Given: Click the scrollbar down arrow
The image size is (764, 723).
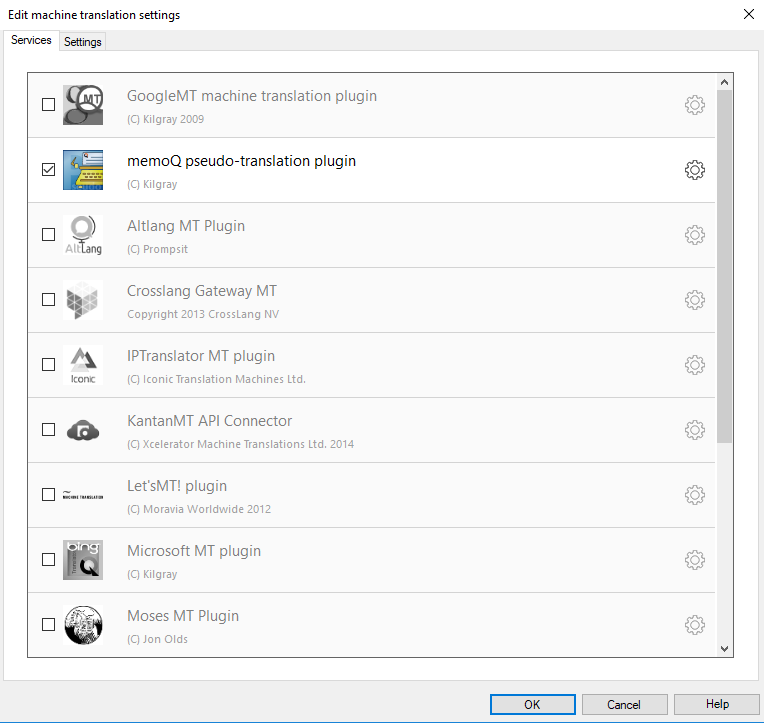Looking at the screenshot, I should [x=725, y=649].
